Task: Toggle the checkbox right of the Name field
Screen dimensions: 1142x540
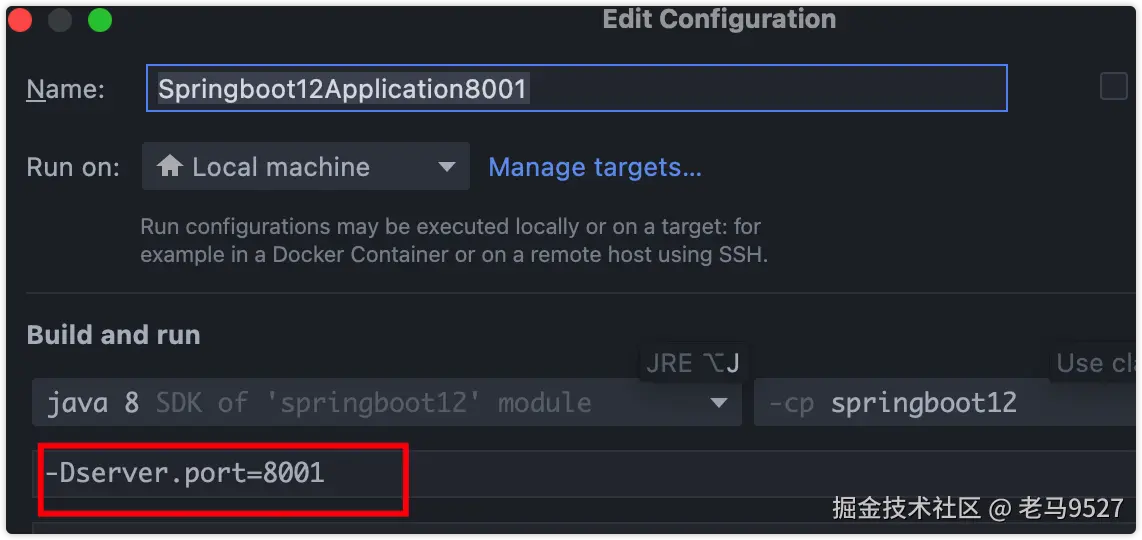Action: tap(1113, 87)
